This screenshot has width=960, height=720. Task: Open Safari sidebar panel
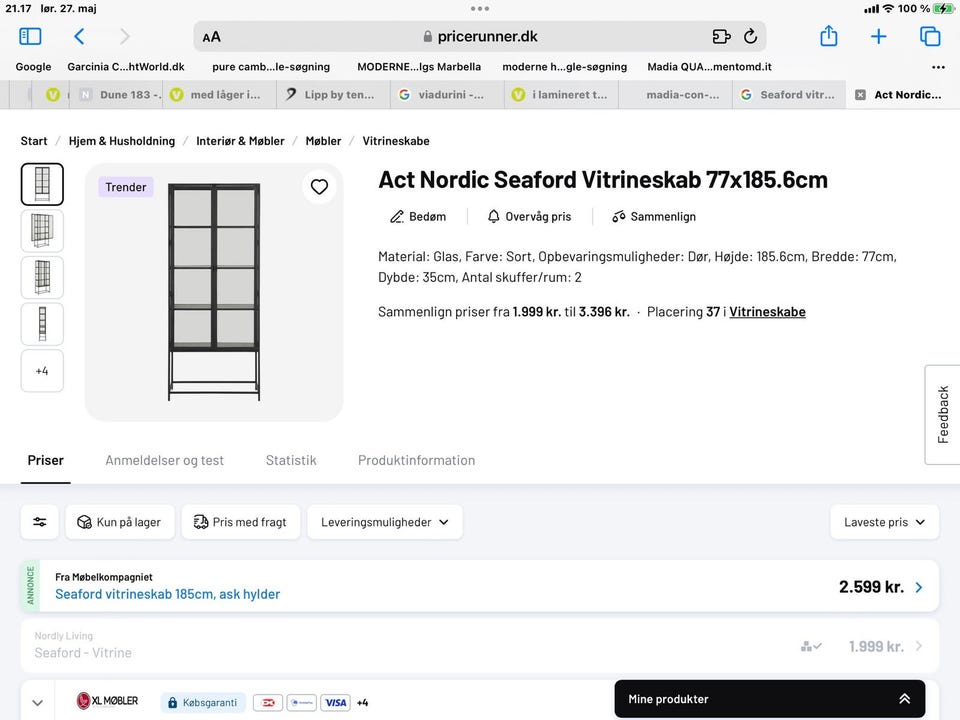coord(30,37)
